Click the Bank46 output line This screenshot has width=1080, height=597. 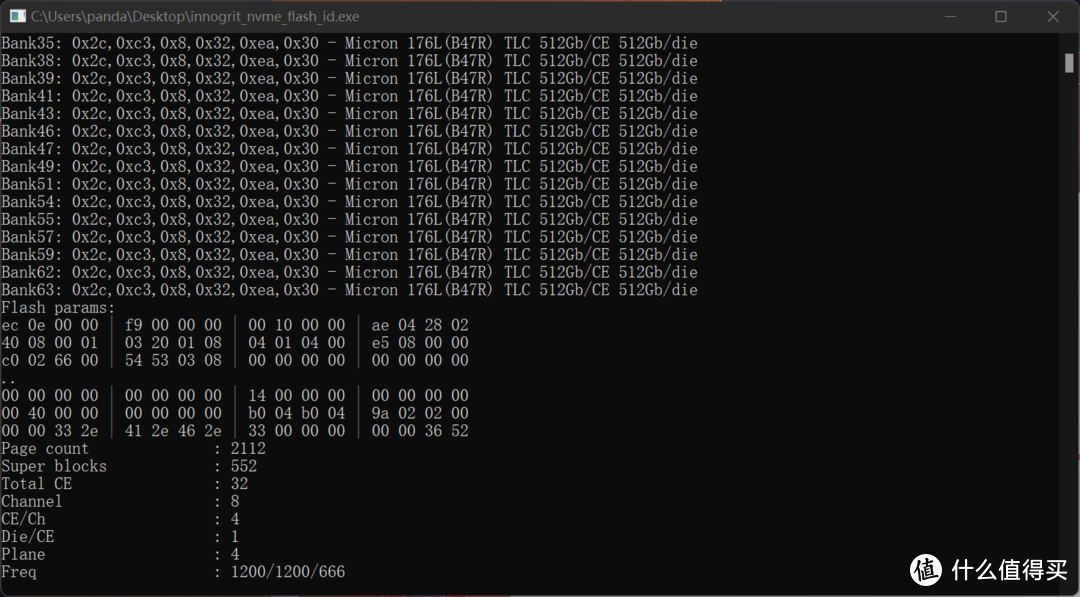coord(349,131)
